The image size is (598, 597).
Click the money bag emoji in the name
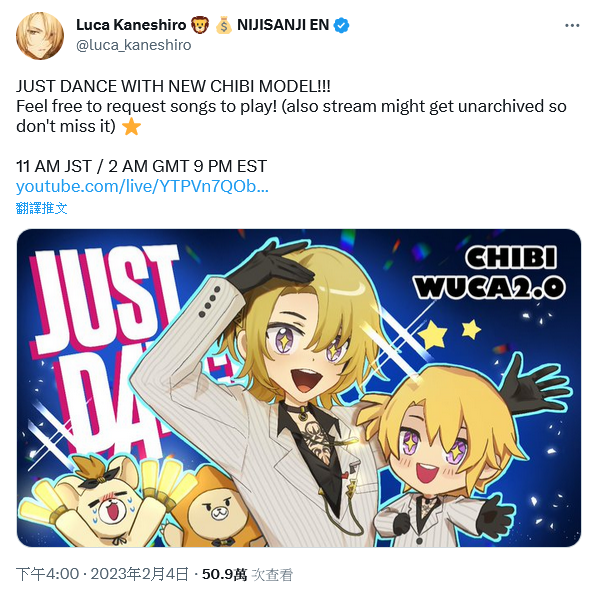tap(223, 25)
